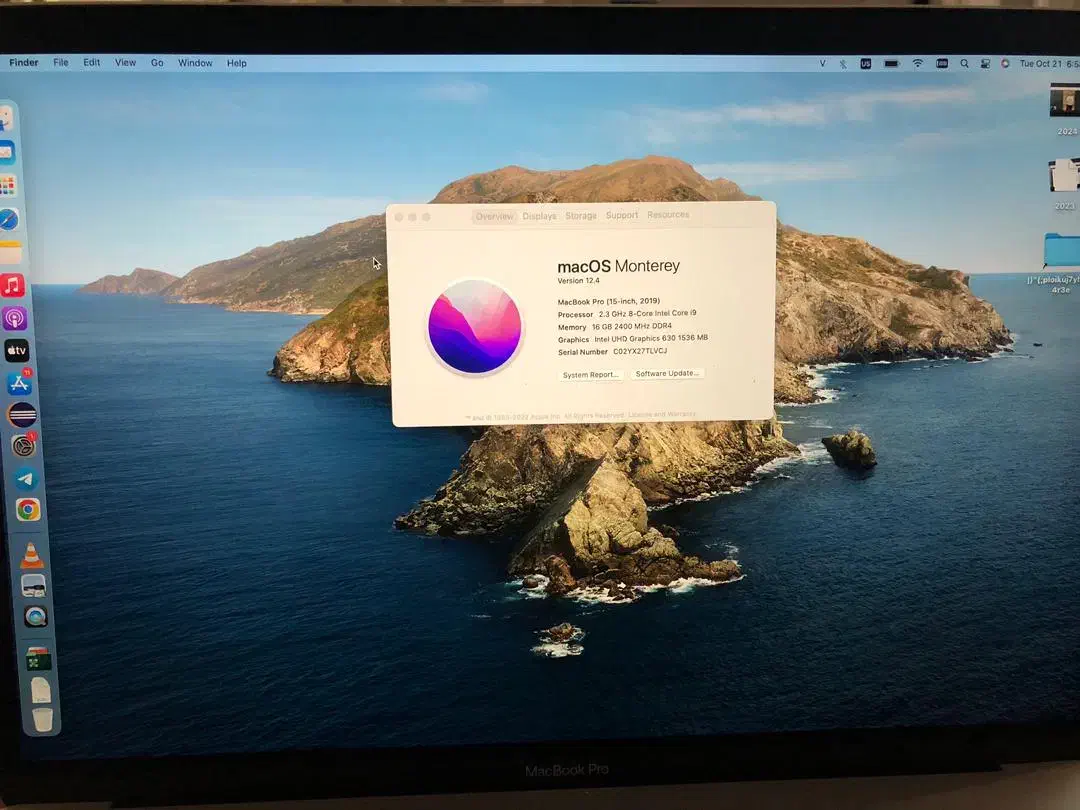
Task: Click the Software Update button
Action: pos(667,373)
